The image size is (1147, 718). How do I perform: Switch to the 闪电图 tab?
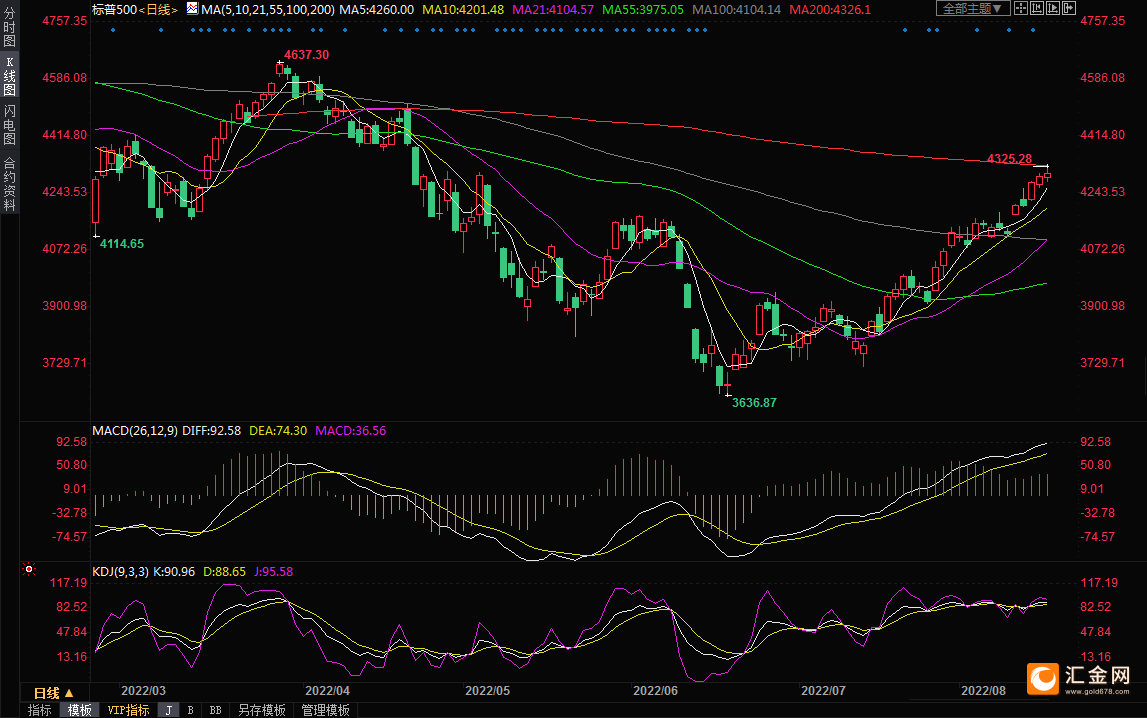pyautogui.click(x=9, y=124)
